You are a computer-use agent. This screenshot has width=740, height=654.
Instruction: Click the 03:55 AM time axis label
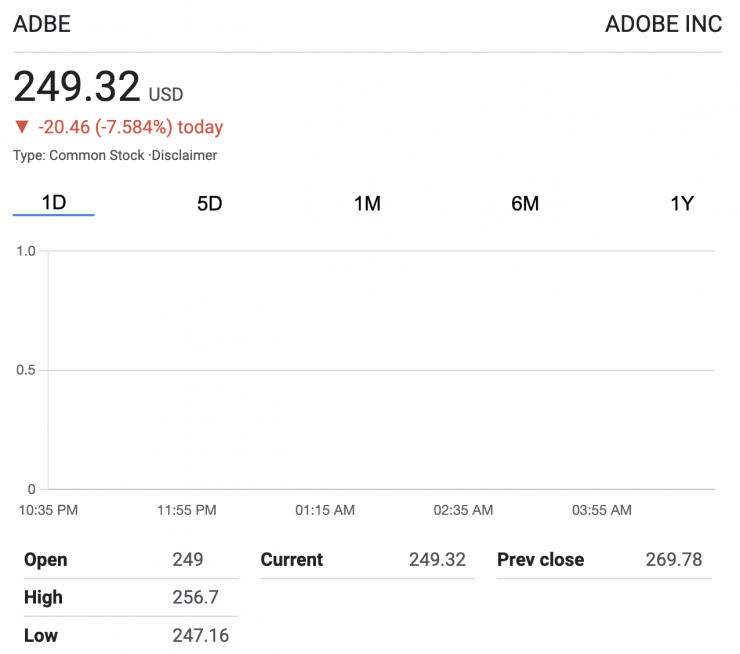pyautogui.click(x=601, y=510)
